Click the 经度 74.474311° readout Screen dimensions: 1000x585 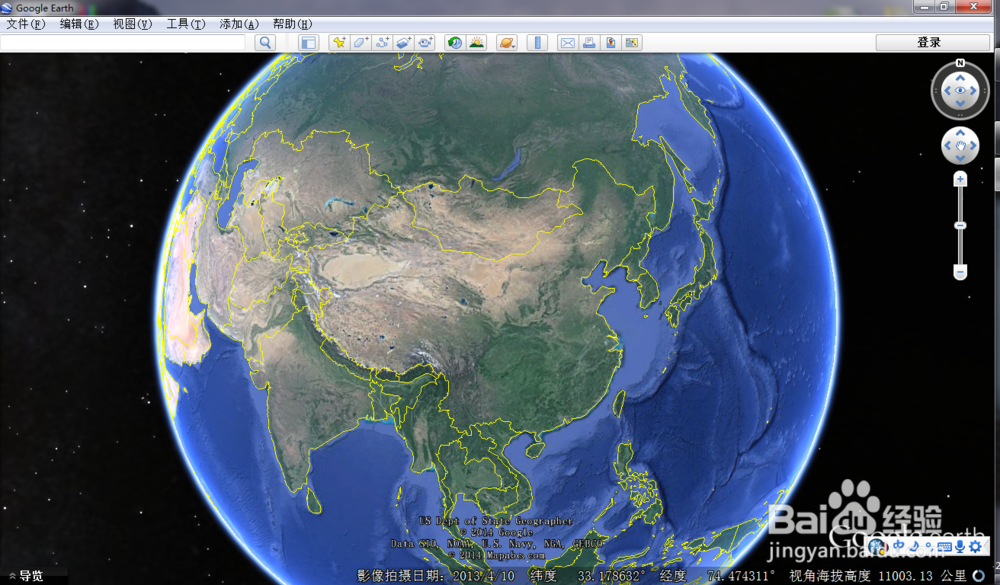pos(717,576)
